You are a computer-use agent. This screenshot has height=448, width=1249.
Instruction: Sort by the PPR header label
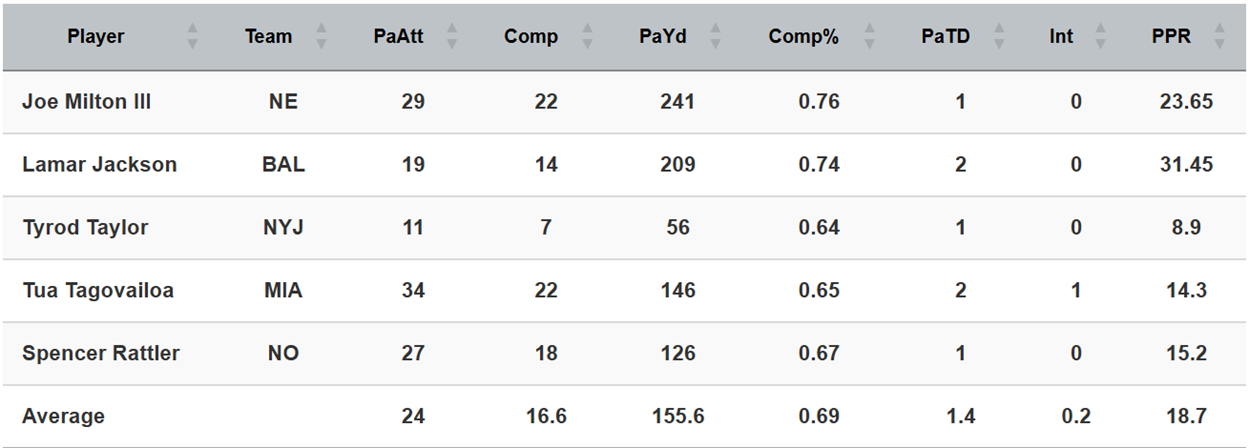(1171, 37)
